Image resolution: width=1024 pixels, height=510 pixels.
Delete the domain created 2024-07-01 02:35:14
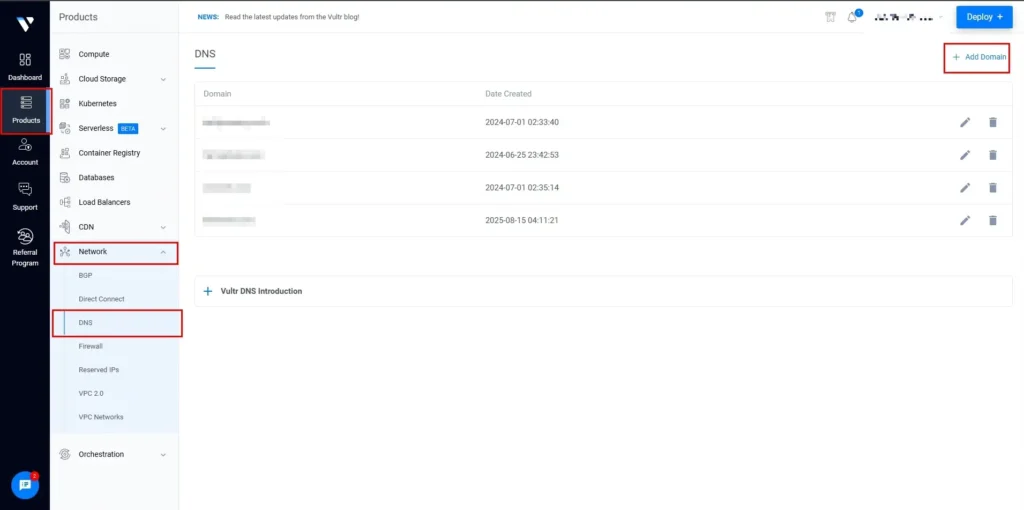coord(993,187)
